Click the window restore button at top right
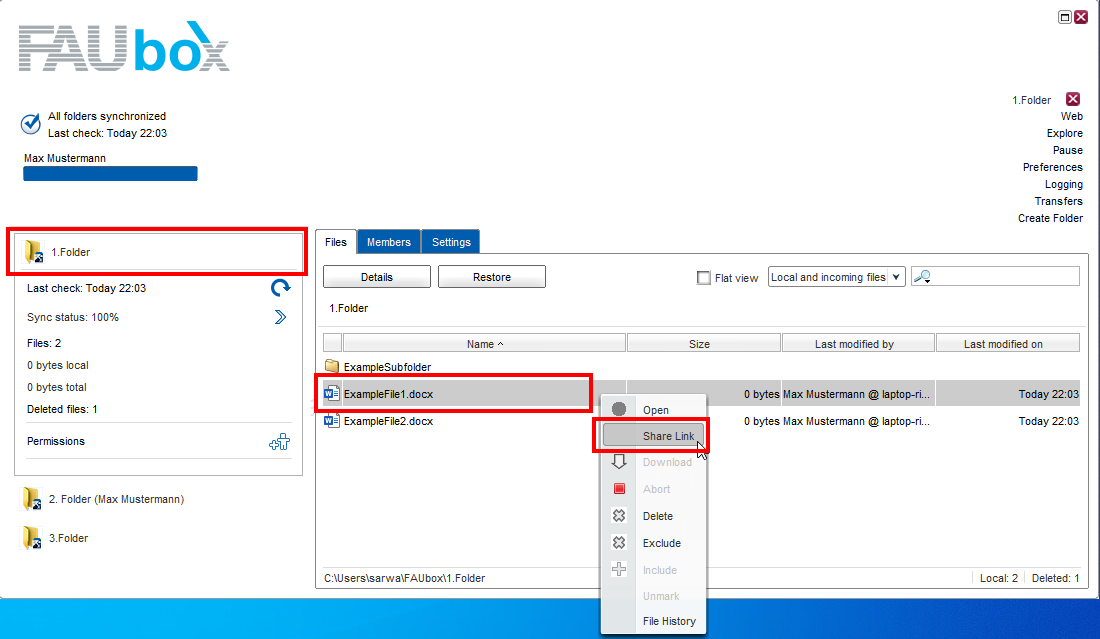The width and height of the screenshot is (1100, 639). click(x=1065, y=17)
